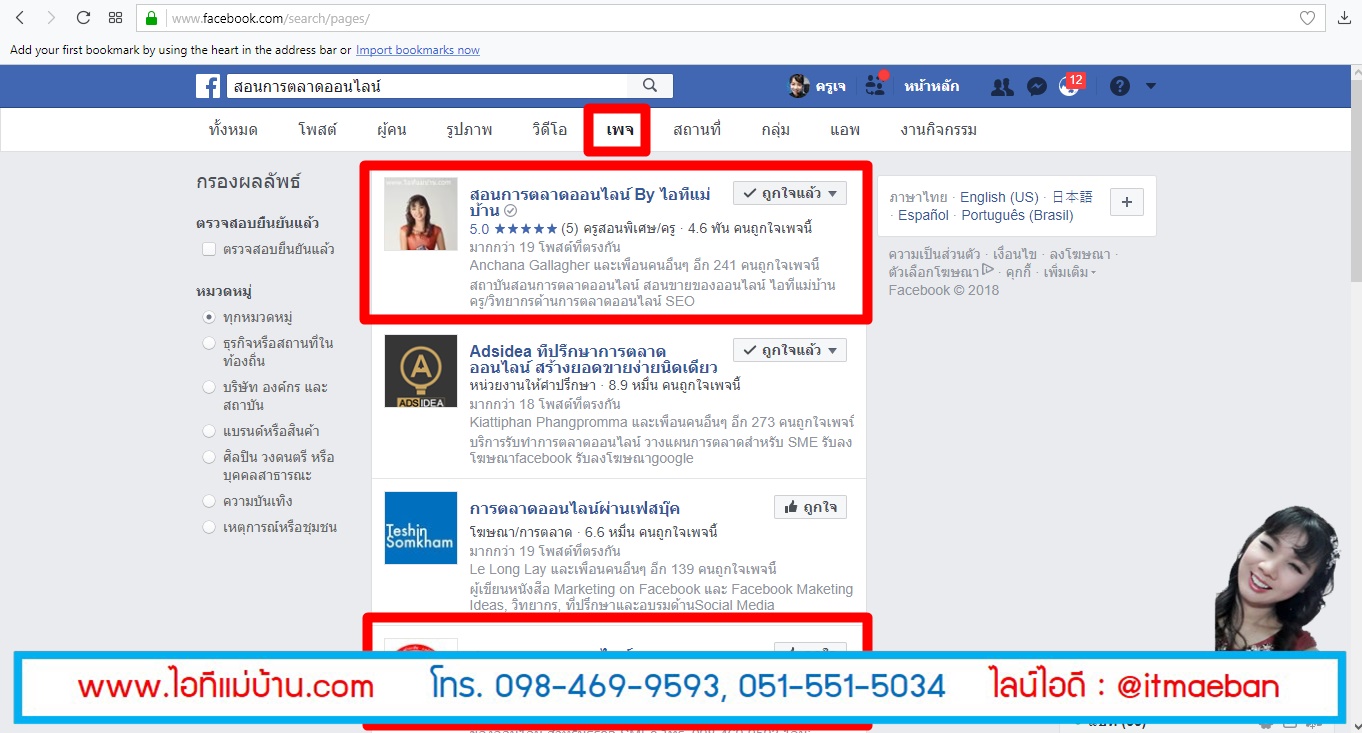Select the ความบันเทิง radio option

click(x=209, y=501)
